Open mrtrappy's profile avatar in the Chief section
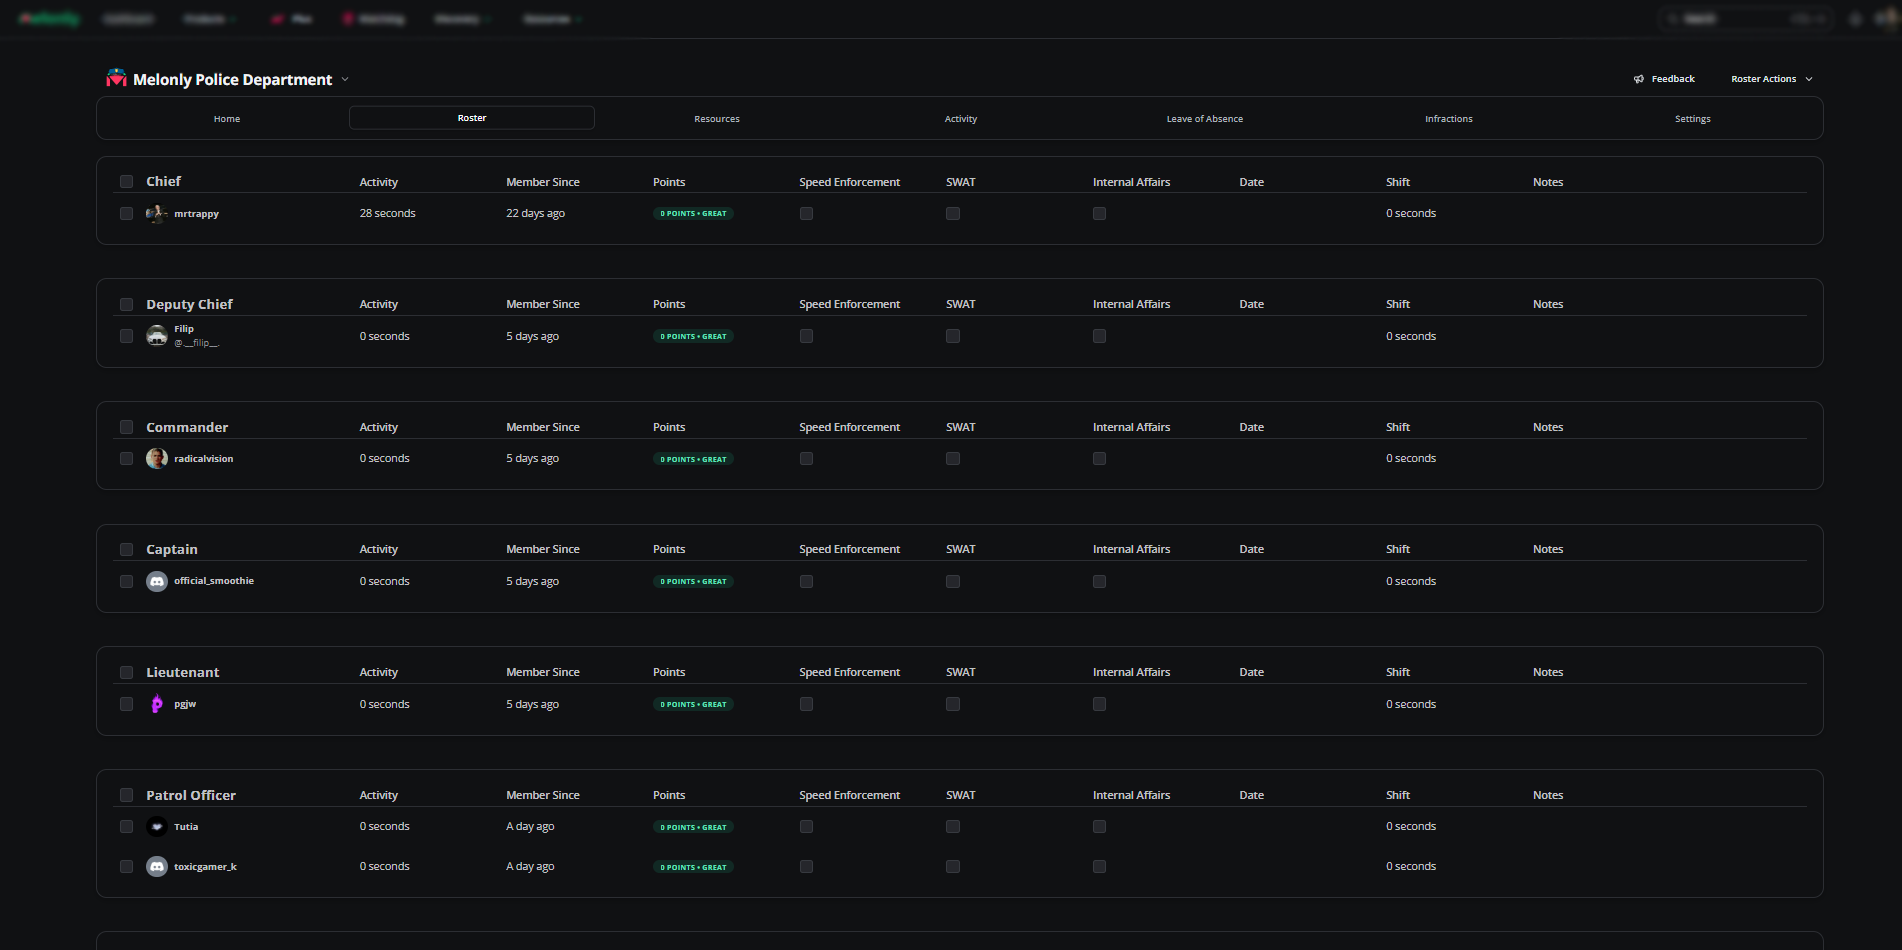1902x950 pixels. pyautogui.click(x=156, y=213)
